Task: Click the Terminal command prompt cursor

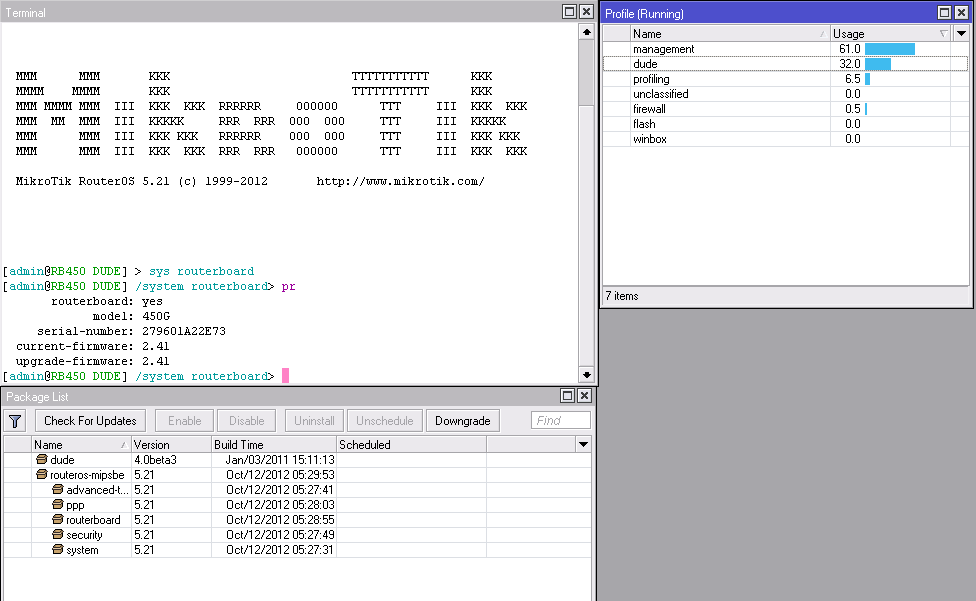Action: 286,376
